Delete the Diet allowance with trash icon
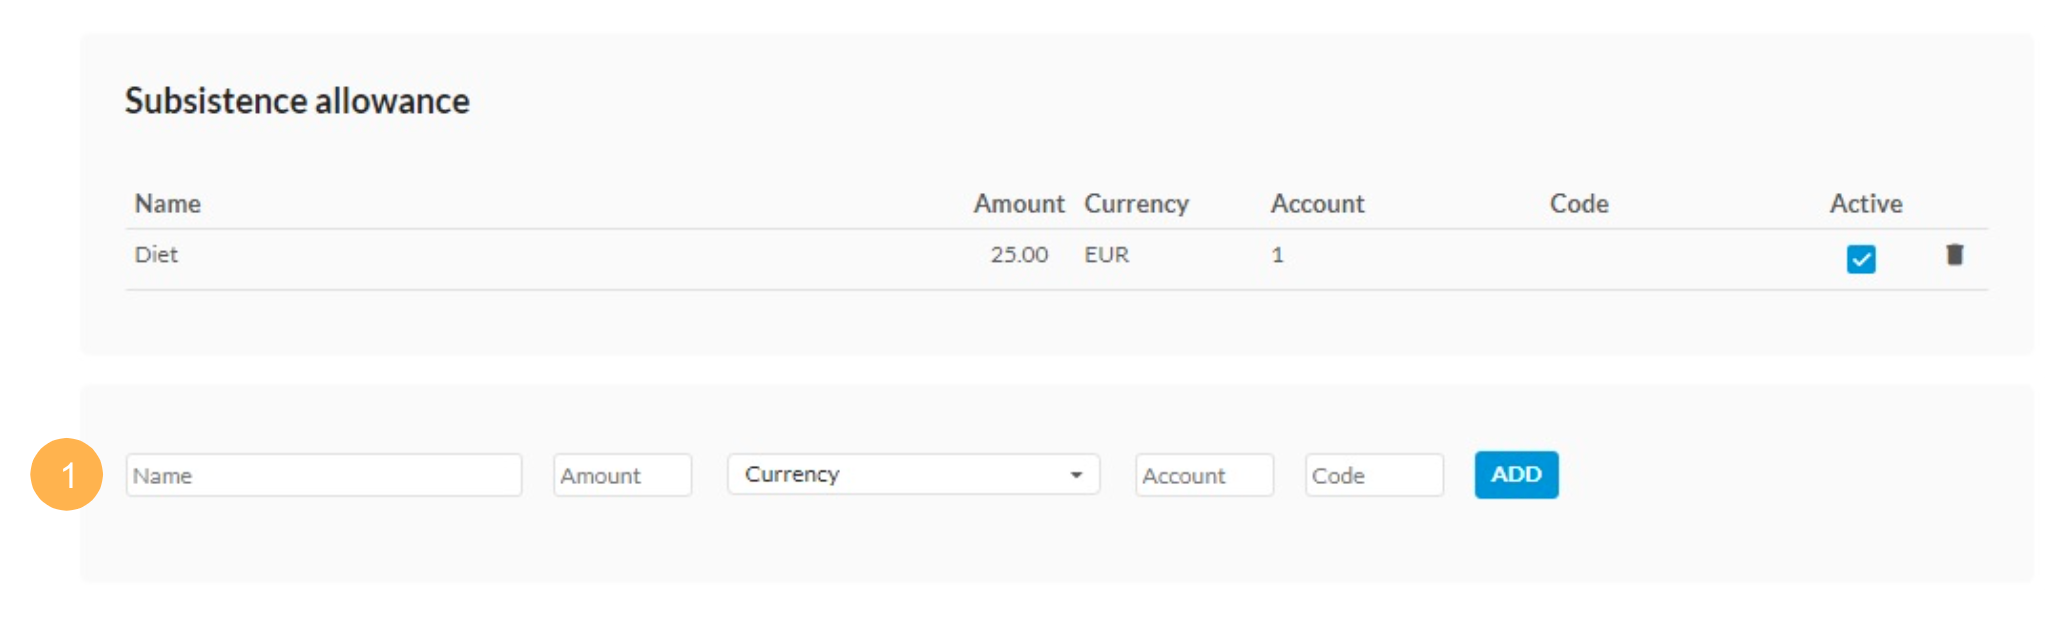This screenshot has height=642, width=2070. (x=1954, y=255)
